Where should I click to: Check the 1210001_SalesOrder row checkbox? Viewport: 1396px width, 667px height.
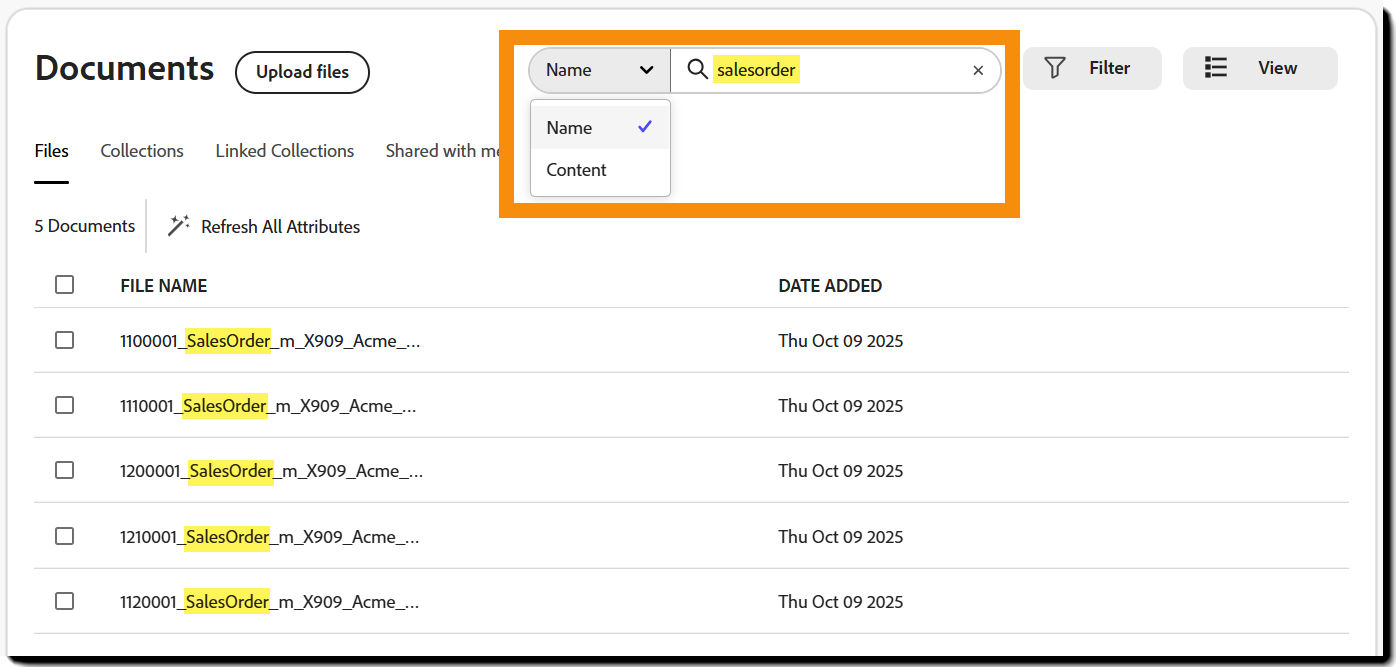pyautogui.click(x=64, y=536)
